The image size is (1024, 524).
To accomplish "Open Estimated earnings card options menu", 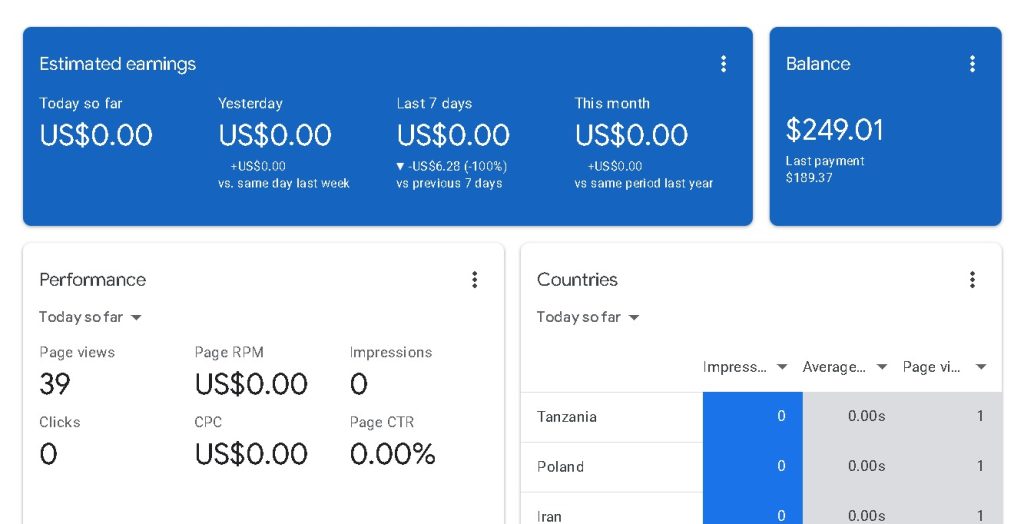I will click(723, 64).
